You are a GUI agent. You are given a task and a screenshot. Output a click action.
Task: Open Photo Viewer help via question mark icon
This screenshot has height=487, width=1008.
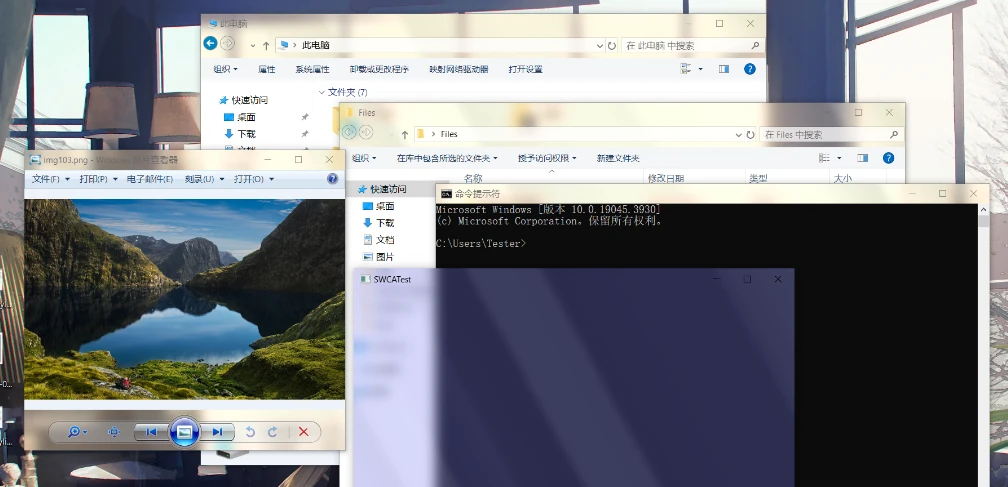pyautogui.click(x=333, y=179)
